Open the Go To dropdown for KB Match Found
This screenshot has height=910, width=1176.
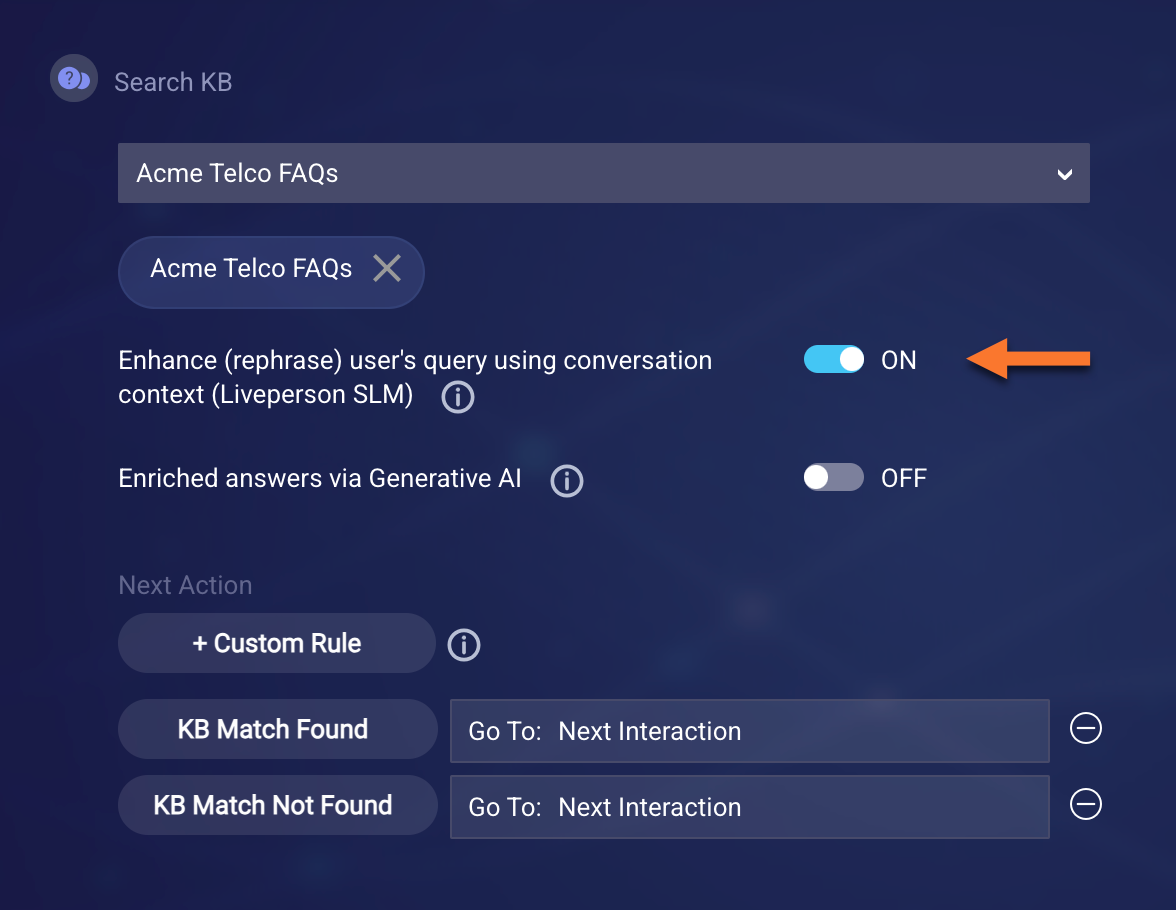pyautogui.click(x=749, y=731)
